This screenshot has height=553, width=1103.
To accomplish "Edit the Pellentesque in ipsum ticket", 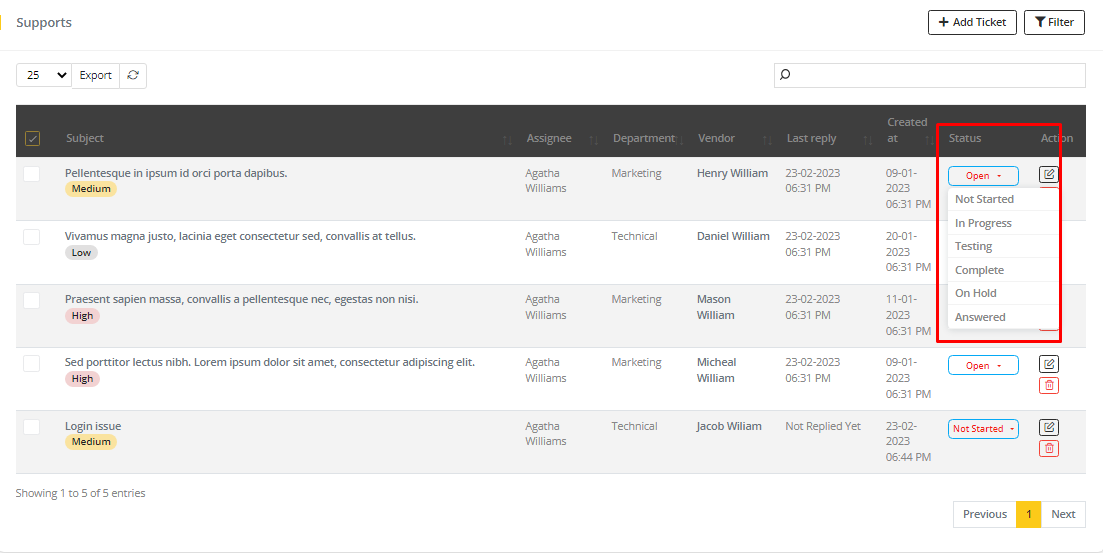I will (1048, 174).
